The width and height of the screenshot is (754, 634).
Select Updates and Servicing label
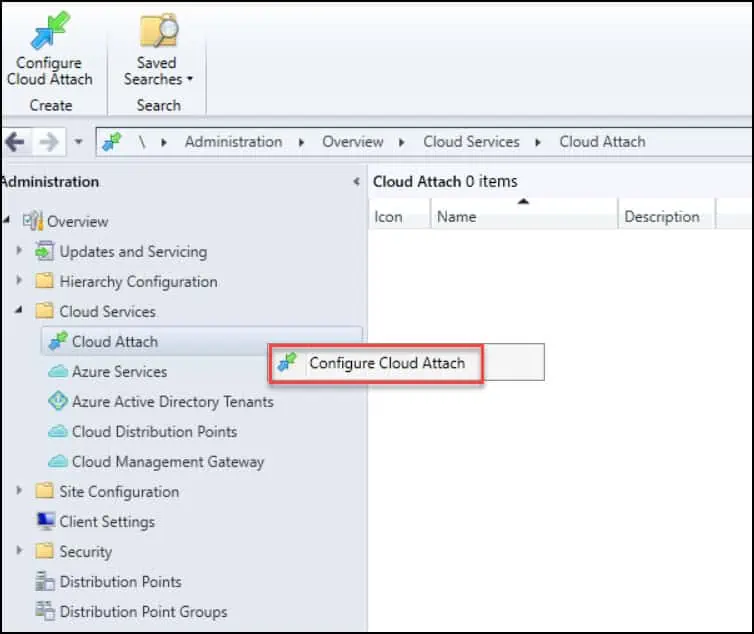[x=133, y=252]
